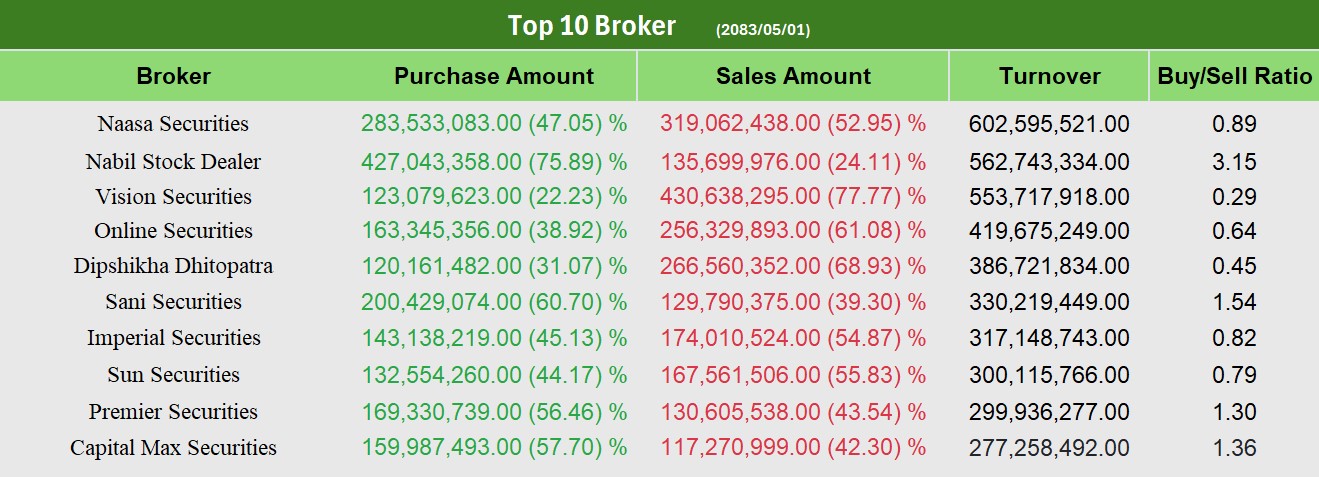Open Sun Securities broker entry
Image resolution: width=1319 pixels, height=477 pixels.
click(173, 375)
